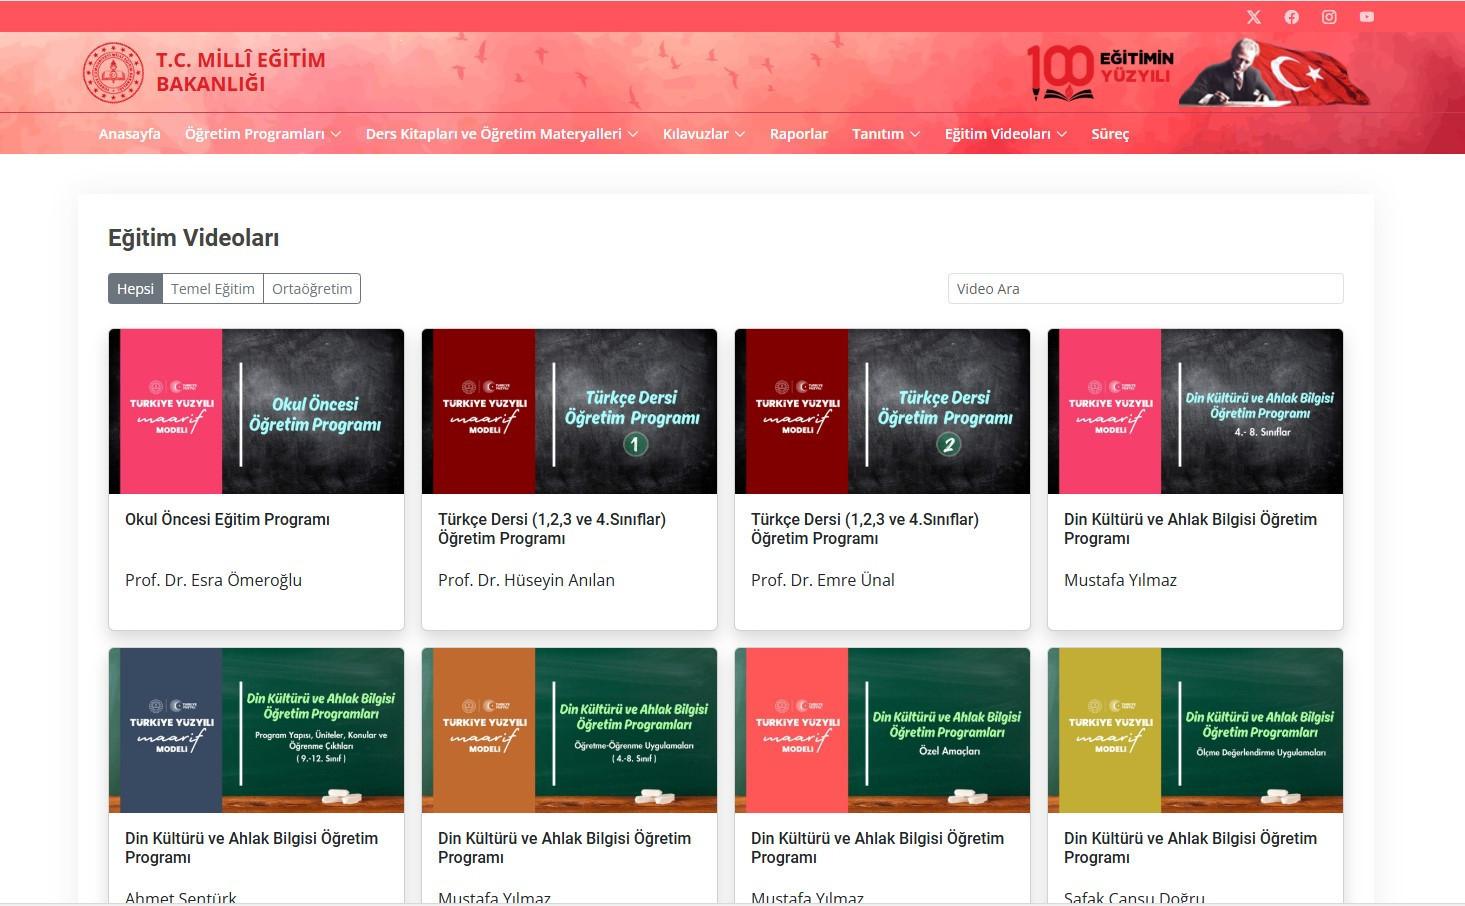Click the 100 Eğitimin Yüzyılı logo
Image resolution: width=1465 pixels, height=906 pixels.
pyautogui.click(x=1100, y=72)
